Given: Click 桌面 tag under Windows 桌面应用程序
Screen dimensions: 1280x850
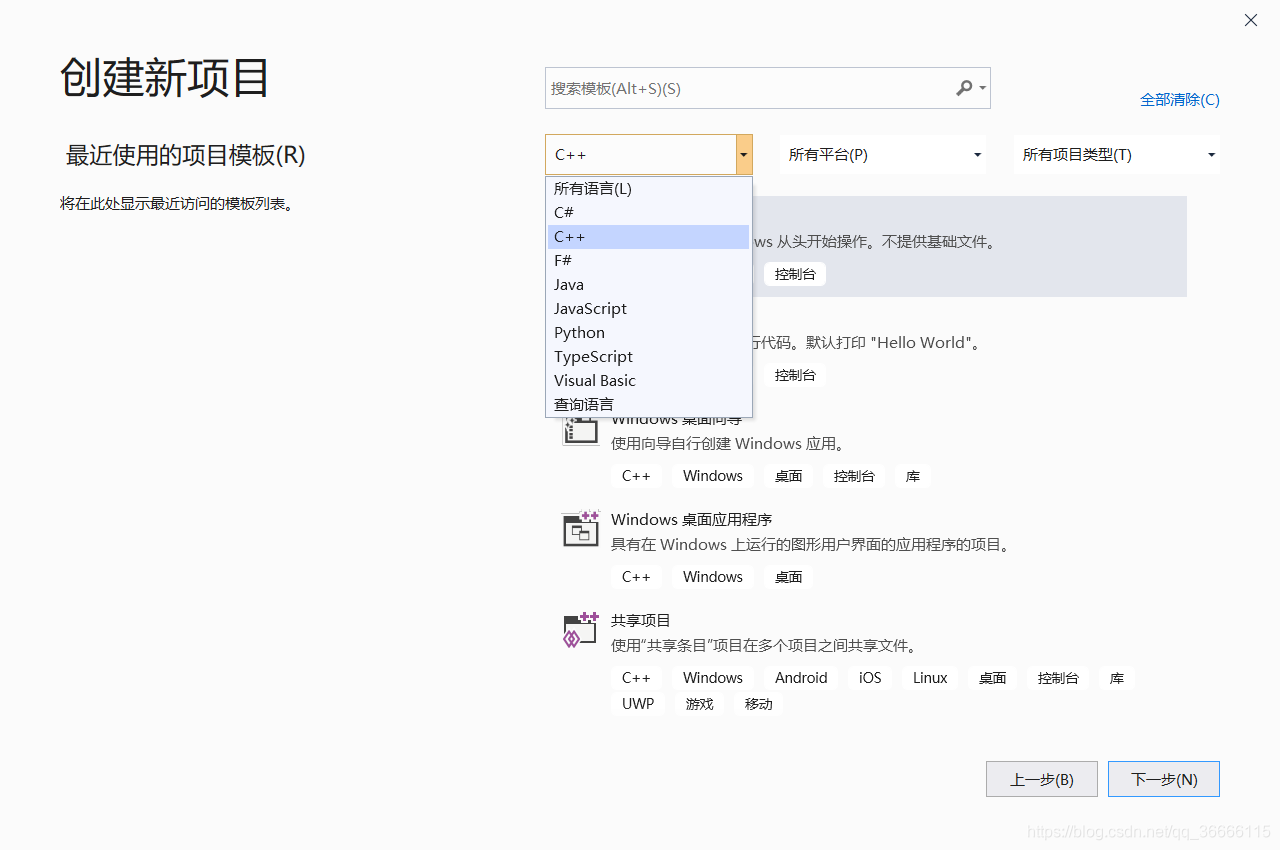Looking at the screenshot, I should (x=789, y=577).
